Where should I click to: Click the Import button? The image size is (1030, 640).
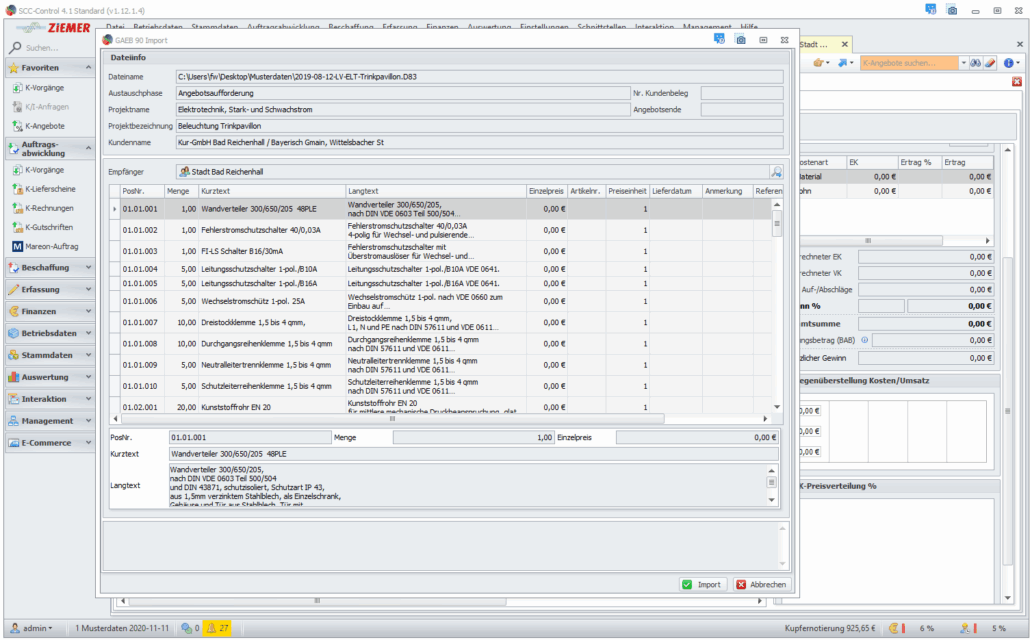pos(701,584)
